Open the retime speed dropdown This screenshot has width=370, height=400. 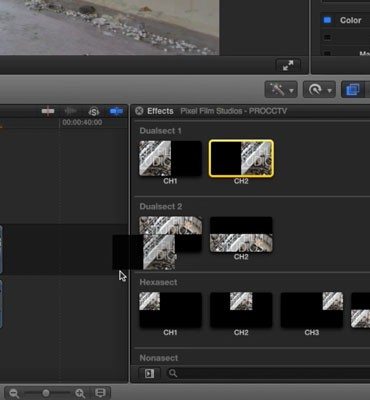pos(319,89)
